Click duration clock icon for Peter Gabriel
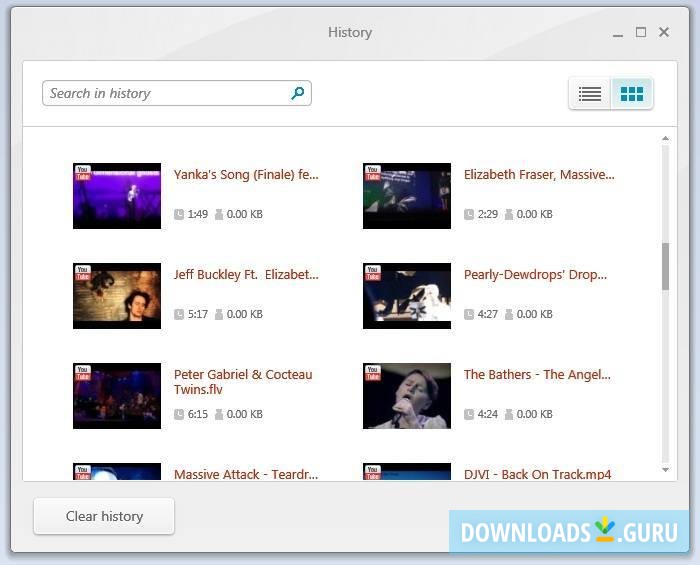Screen dimensions: 700x565 coord(179,415)
